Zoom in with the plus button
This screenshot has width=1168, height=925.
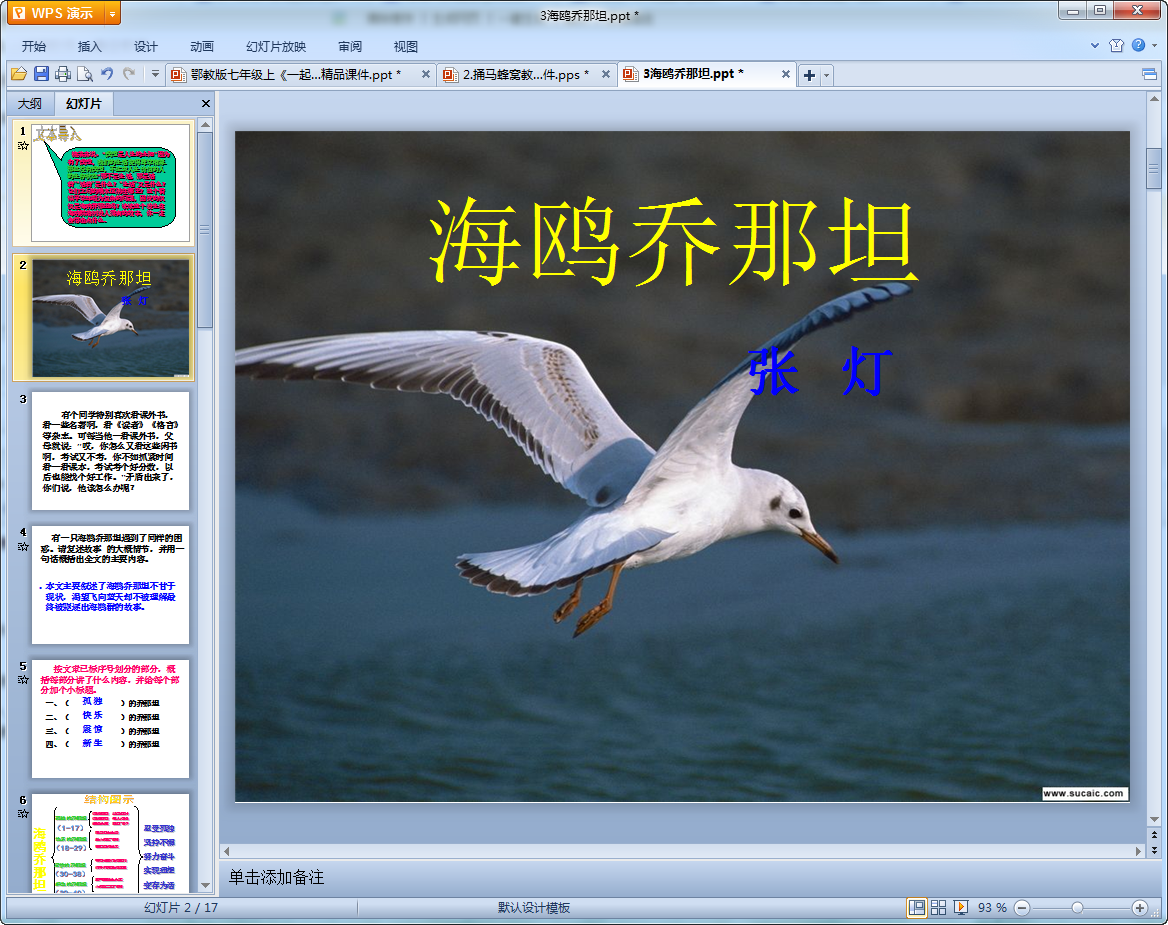click(x=1139, y=908)
